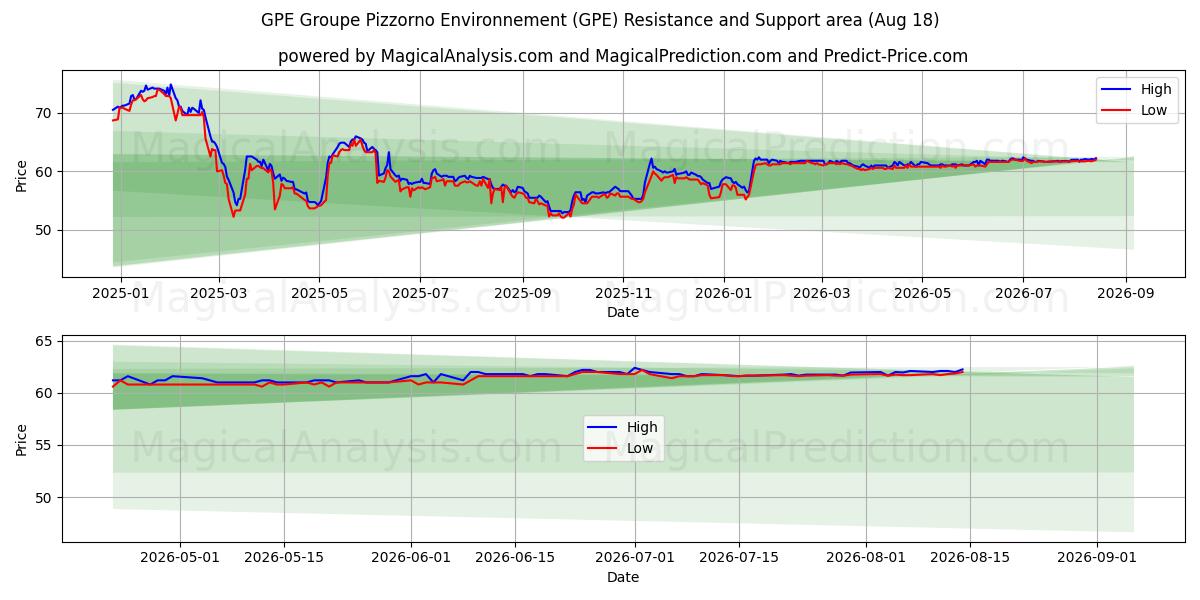The width and height of the screenshot is (1200, 600).
Task: Click the 2026-06-01 tick label
Action: coord(411,558)
